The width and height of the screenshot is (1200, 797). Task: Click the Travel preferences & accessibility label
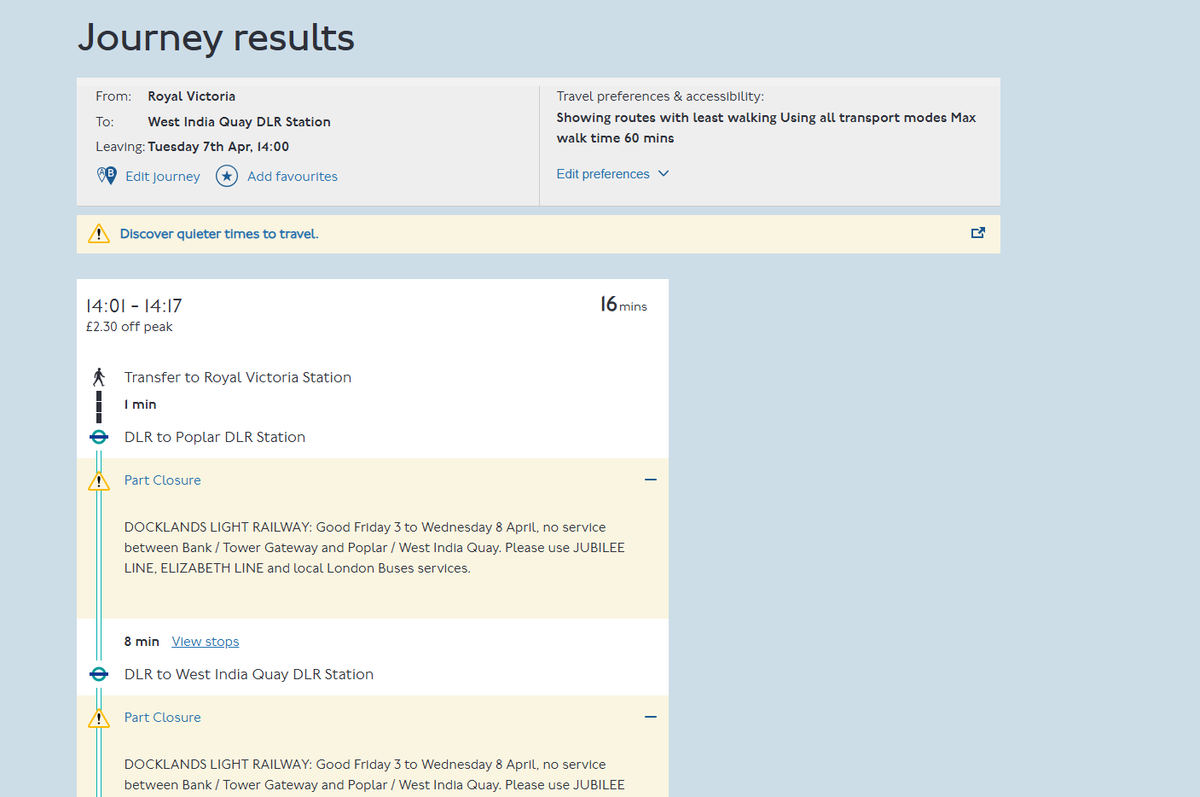660,97
